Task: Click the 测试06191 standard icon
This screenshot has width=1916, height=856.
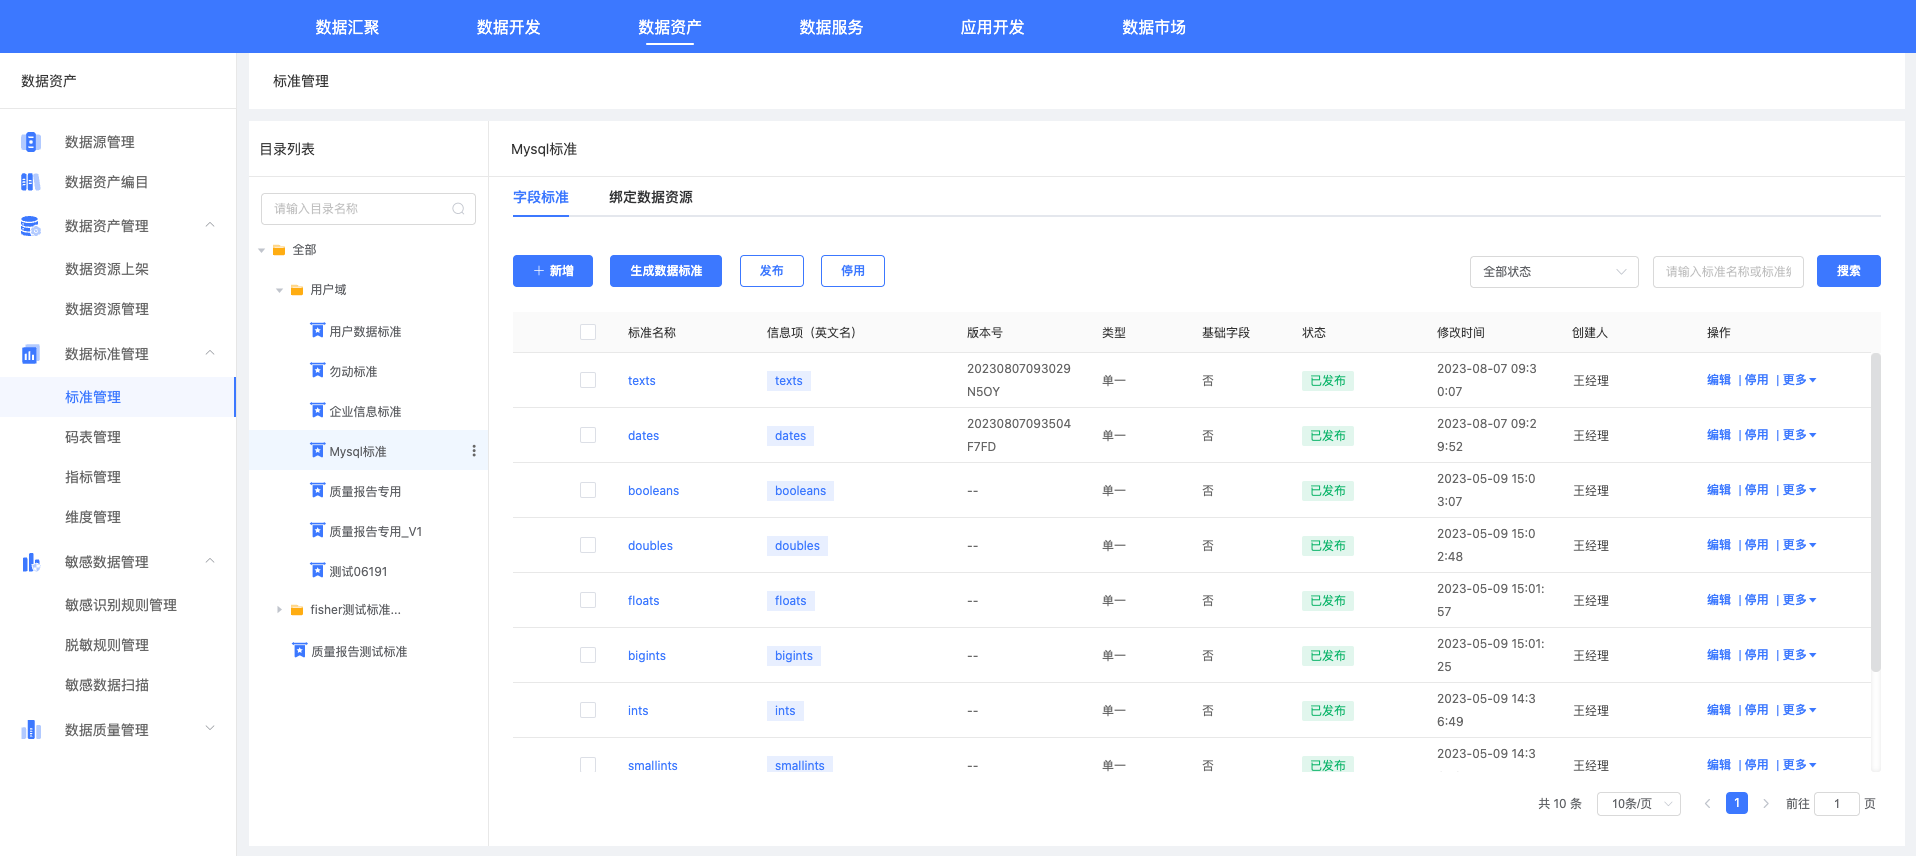Action: [x=318, y=571]
